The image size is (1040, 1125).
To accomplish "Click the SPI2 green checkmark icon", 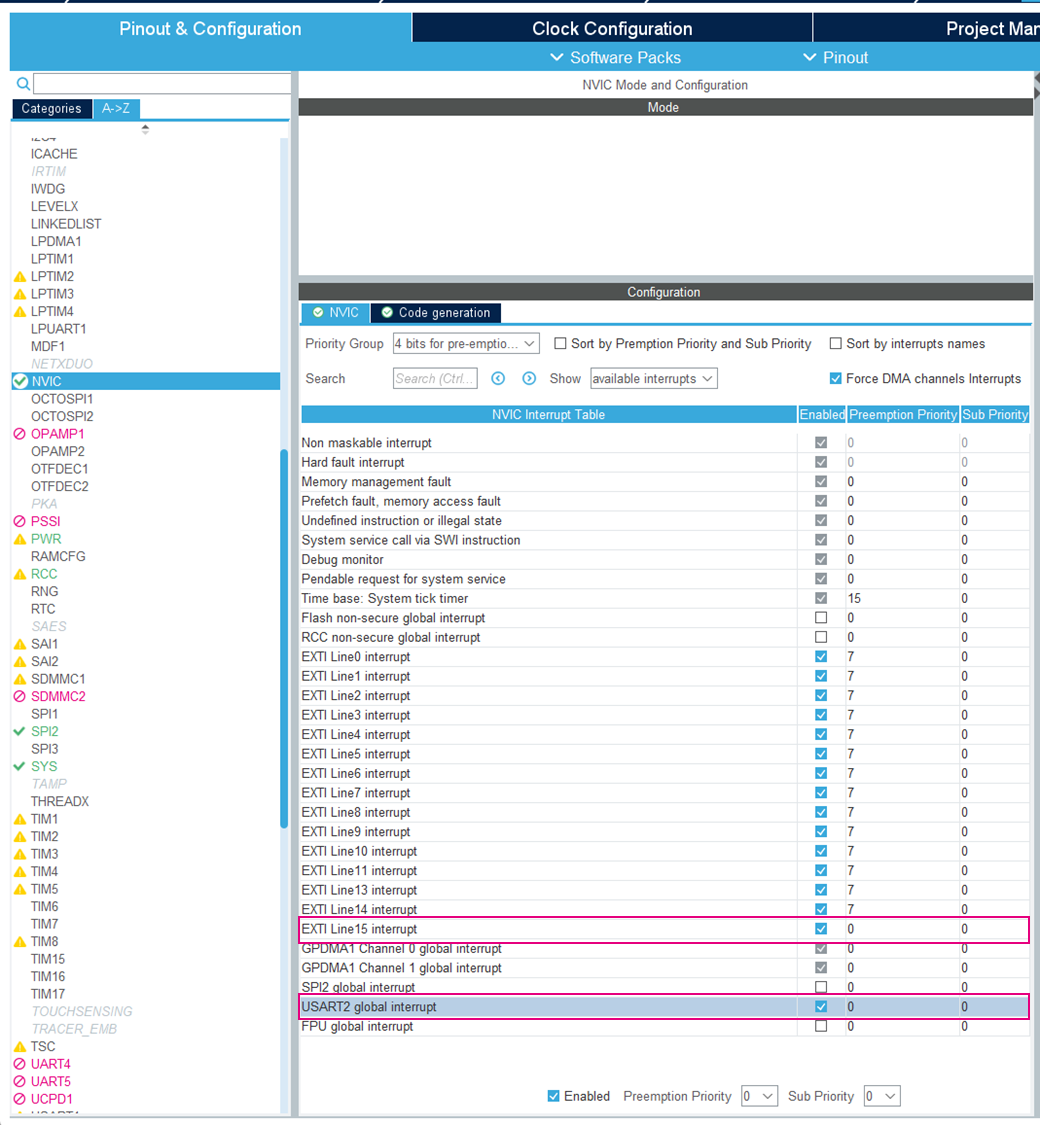I will click(20, 731).
